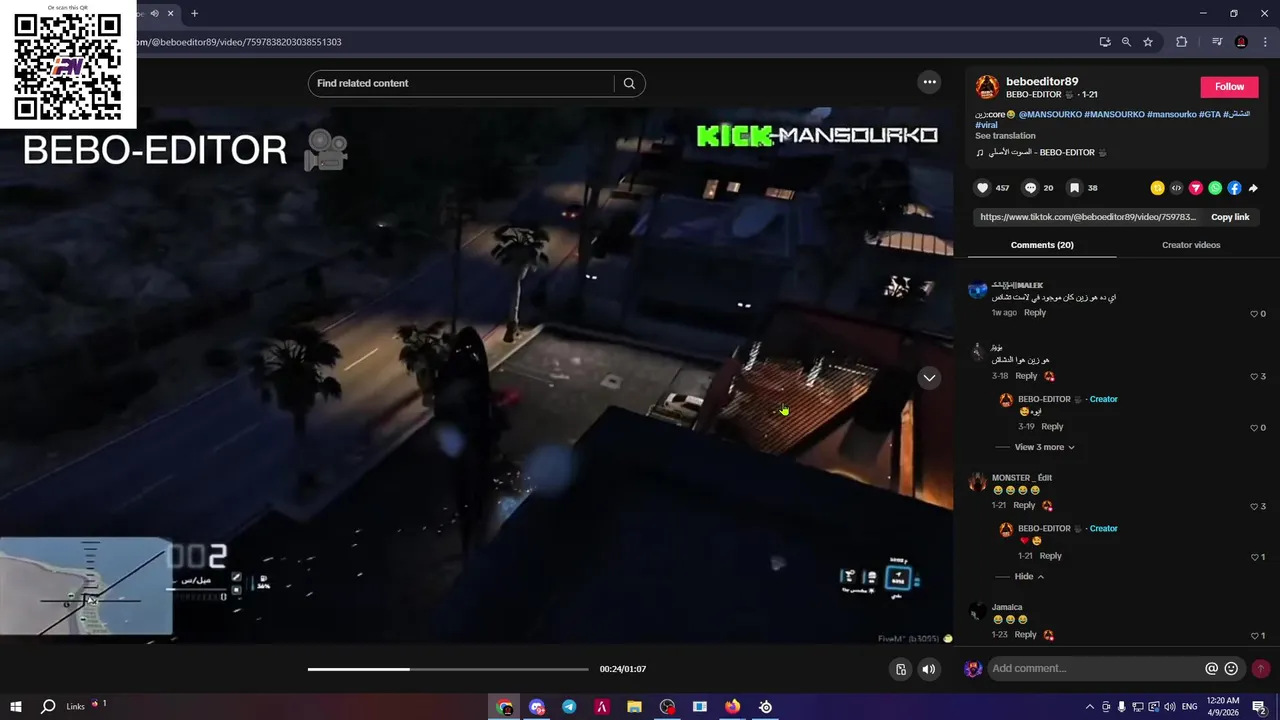Save video with the bookmark icon
The height and width of the screenshot is (720, 1280).
point(1074,188)
